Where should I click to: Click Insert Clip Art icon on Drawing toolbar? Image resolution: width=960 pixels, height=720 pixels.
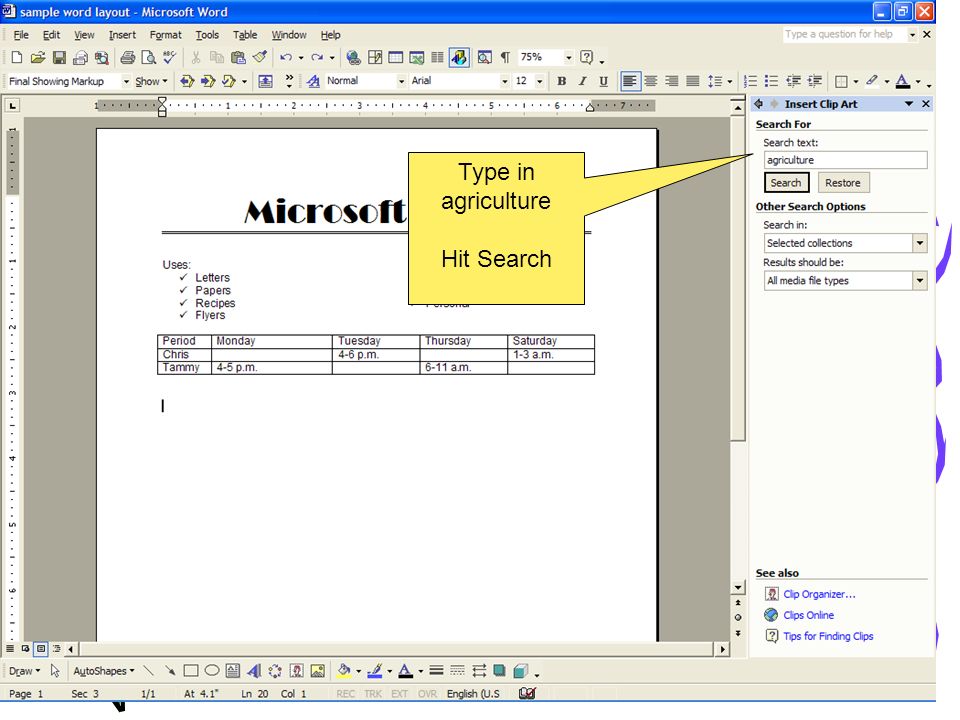296,672
